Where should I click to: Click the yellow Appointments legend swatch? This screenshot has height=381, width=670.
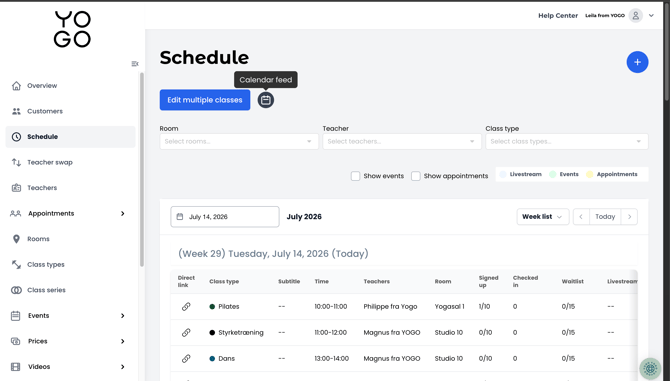590,174
